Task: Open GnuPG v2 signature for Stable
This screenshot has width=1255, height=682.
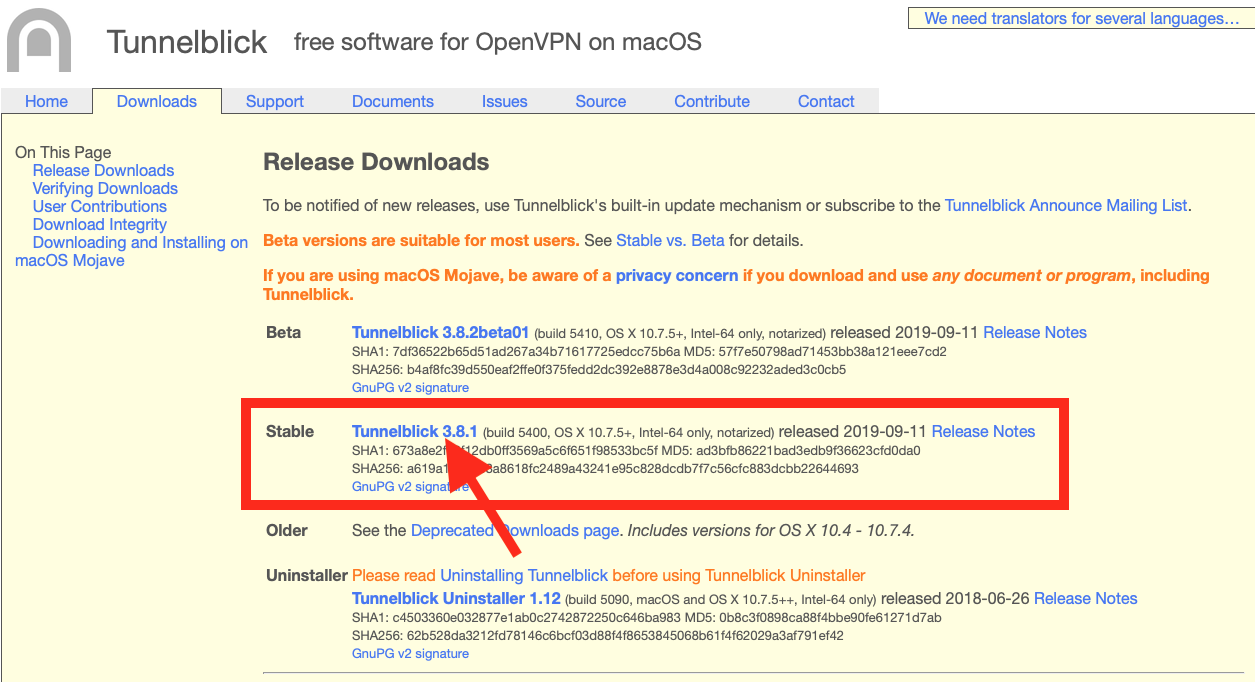Action: (410, 486)
